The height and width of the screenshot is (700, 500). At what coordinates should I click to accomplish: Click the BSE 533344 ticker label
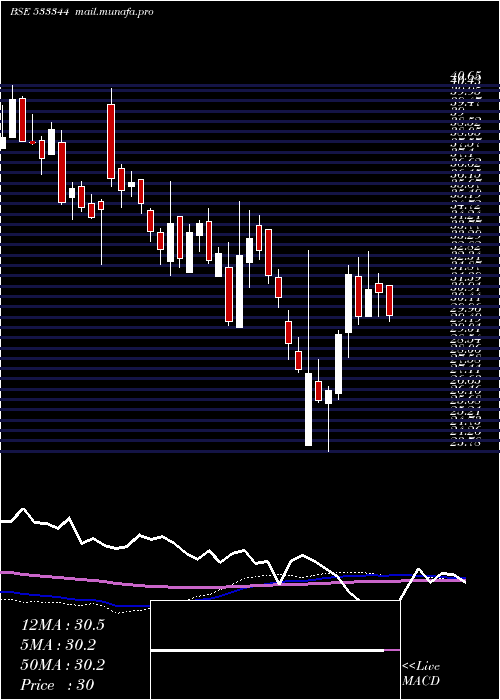click(x=39, y=12)
